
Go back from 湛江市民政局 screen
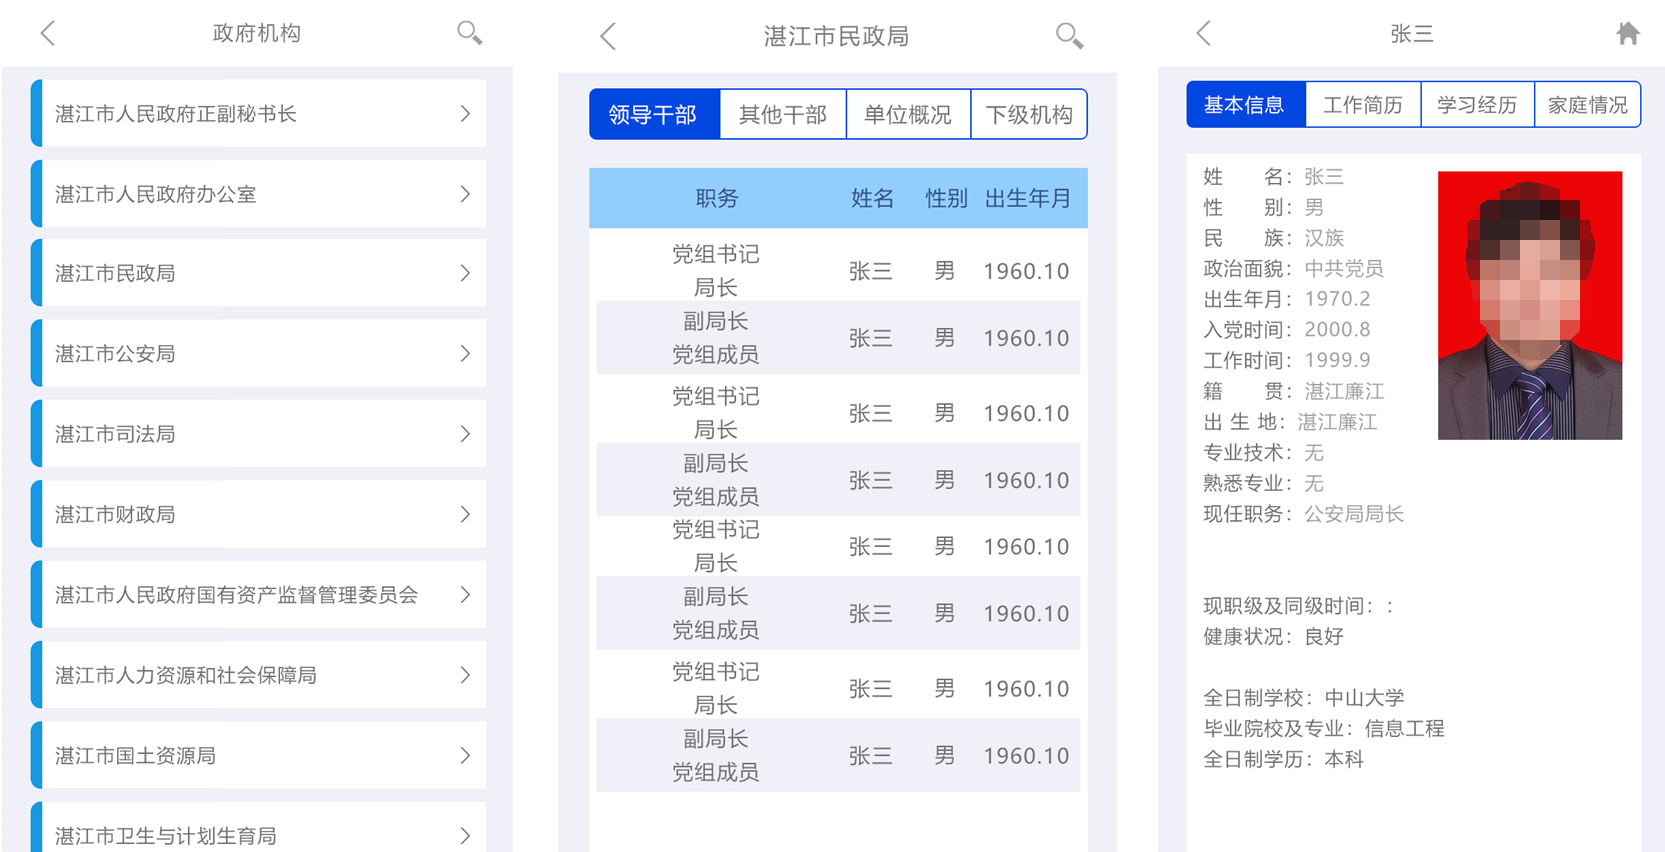pos(608,37)
